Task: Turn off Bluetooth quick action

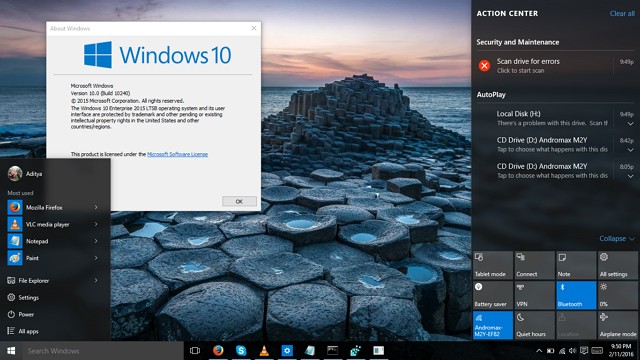Action: click(576, 295)
